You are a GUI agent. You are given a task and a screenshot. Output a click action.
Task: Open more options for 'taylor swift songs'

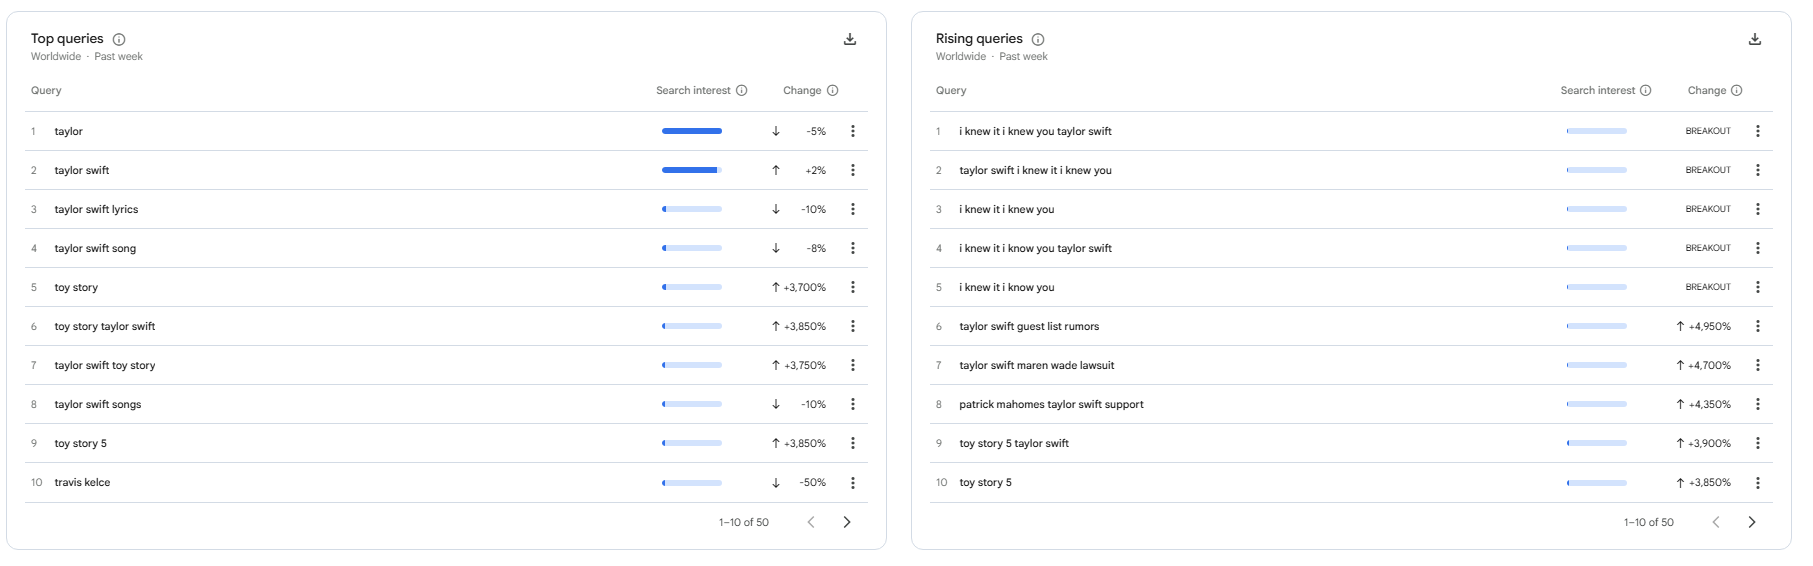click(x=853, y=404)
